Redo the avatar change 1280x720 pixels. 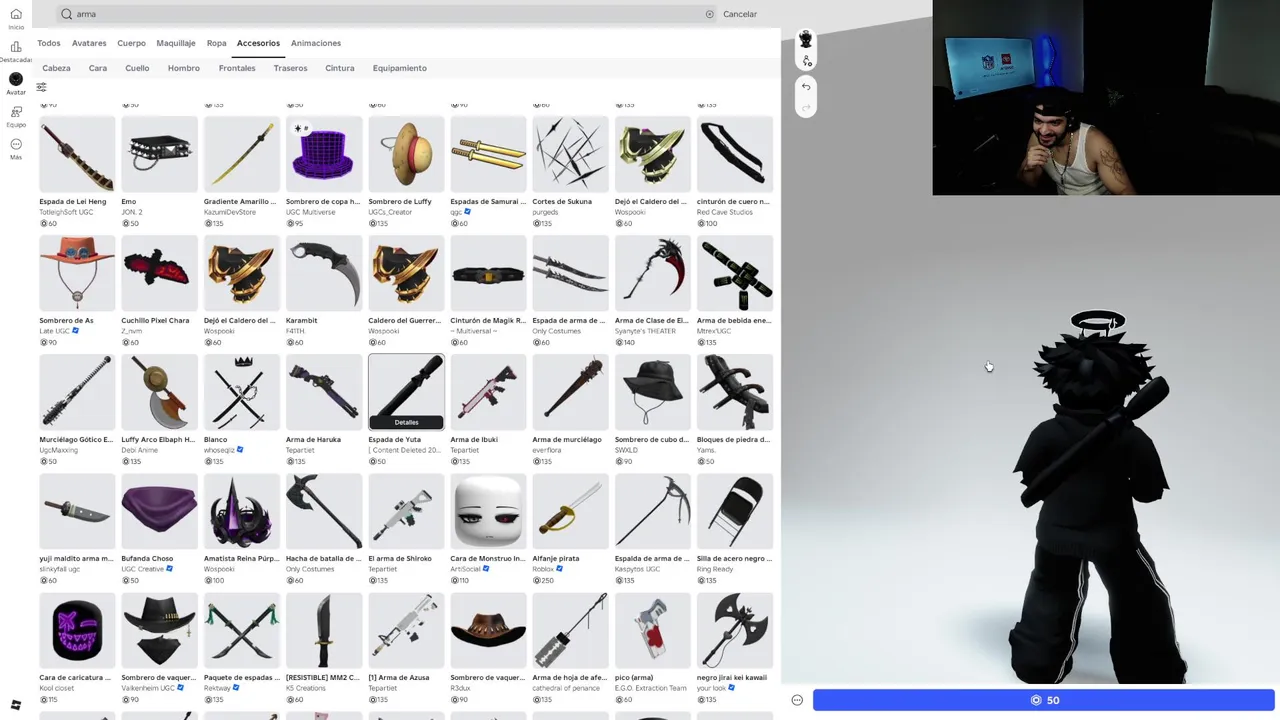click(806, 106)
